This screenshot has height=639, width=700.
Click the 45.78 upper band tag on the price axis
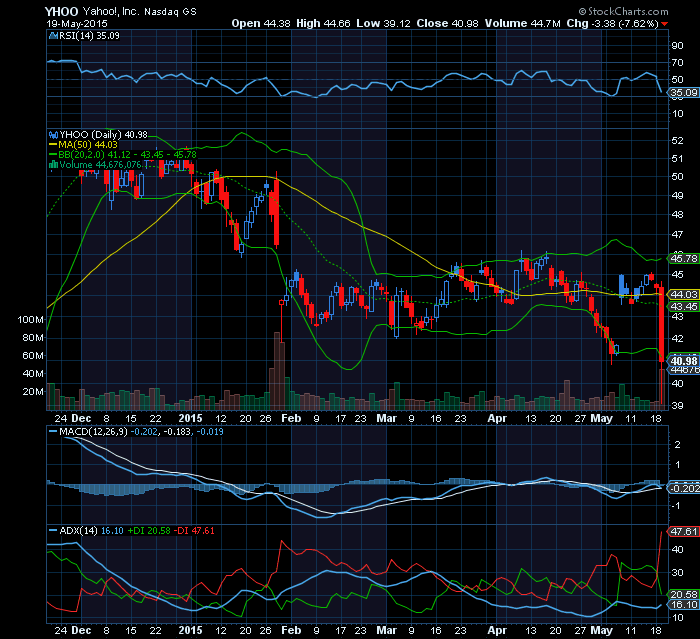click(683, 259)
